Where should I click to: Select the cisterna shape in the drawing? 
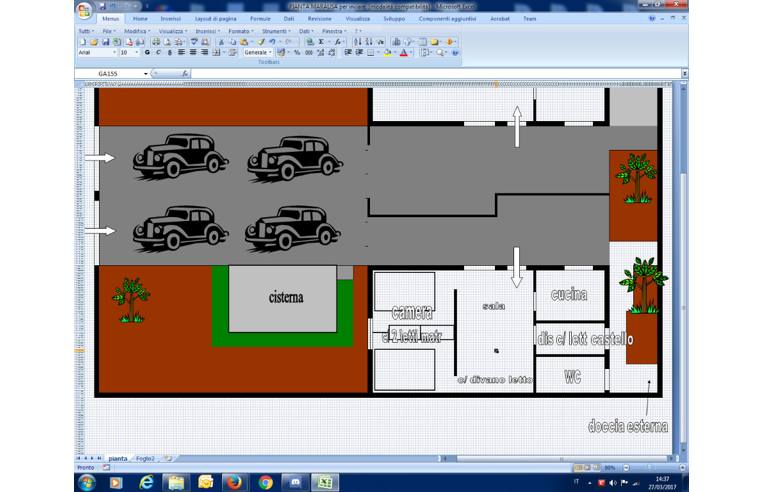[x=287, y=299]
